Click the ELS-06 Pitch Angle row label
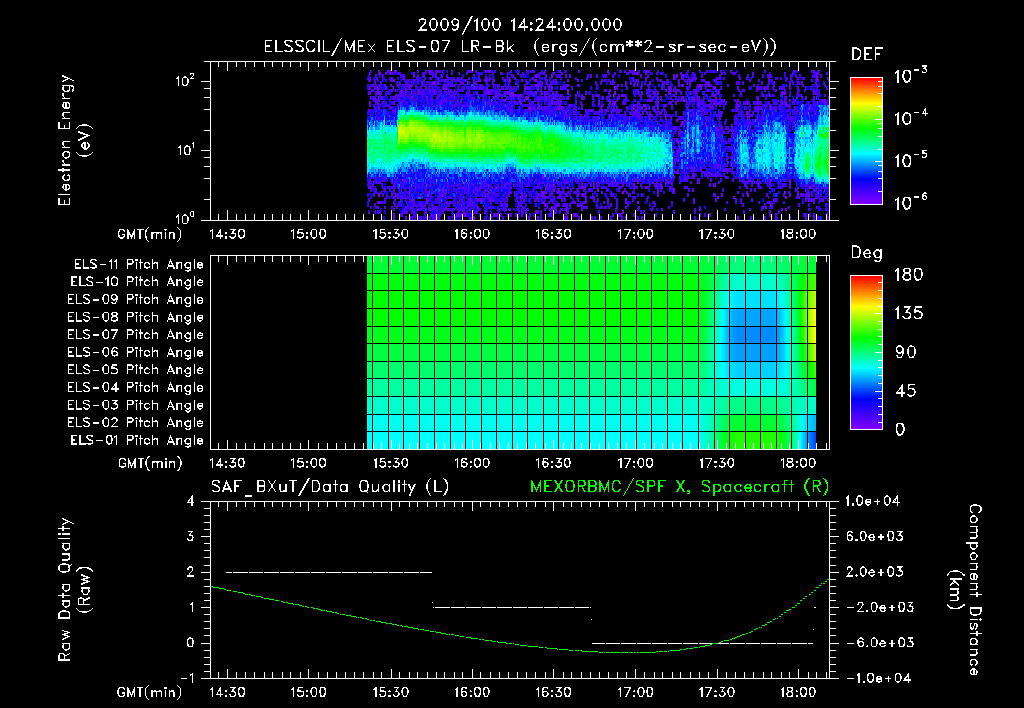 pyautogui.click(x=136, y=352)
